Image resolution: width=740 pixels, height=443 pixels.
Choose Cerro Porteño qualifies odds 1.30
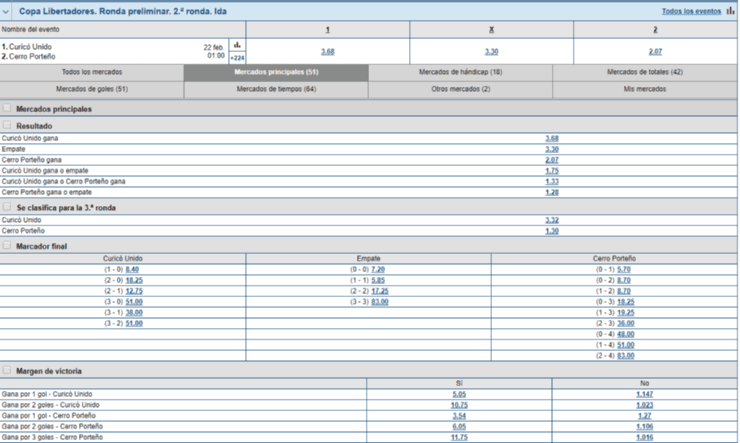[552, 231]
